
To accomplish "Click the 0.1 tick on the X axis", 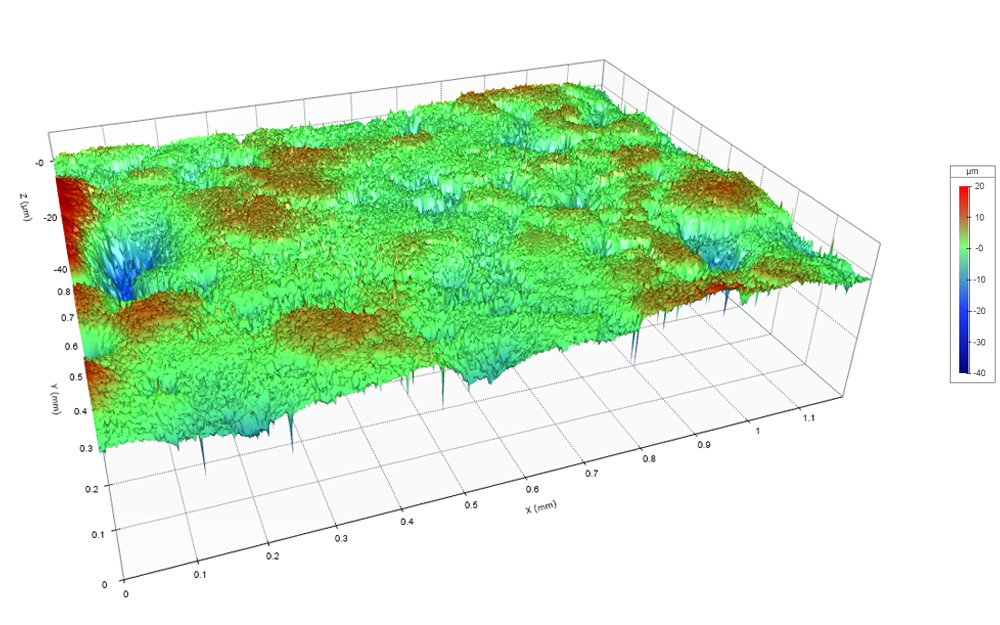I will click(200, 575).
